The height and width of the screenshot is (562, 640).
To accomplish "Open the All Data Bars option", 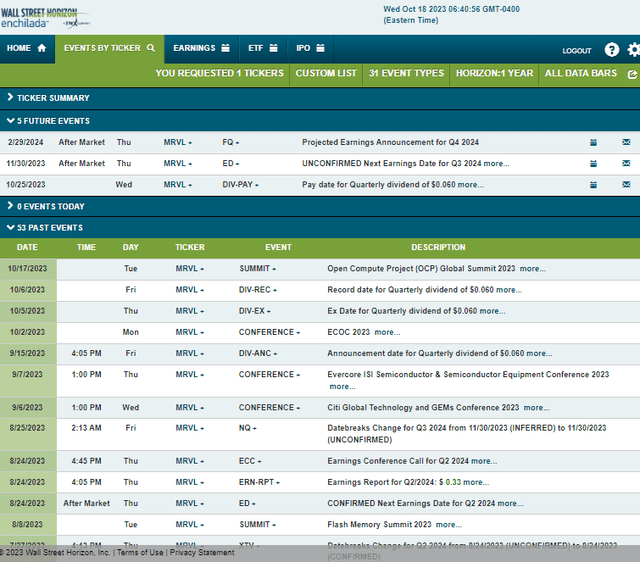I will pyautogui.click(x=580, y=73).
